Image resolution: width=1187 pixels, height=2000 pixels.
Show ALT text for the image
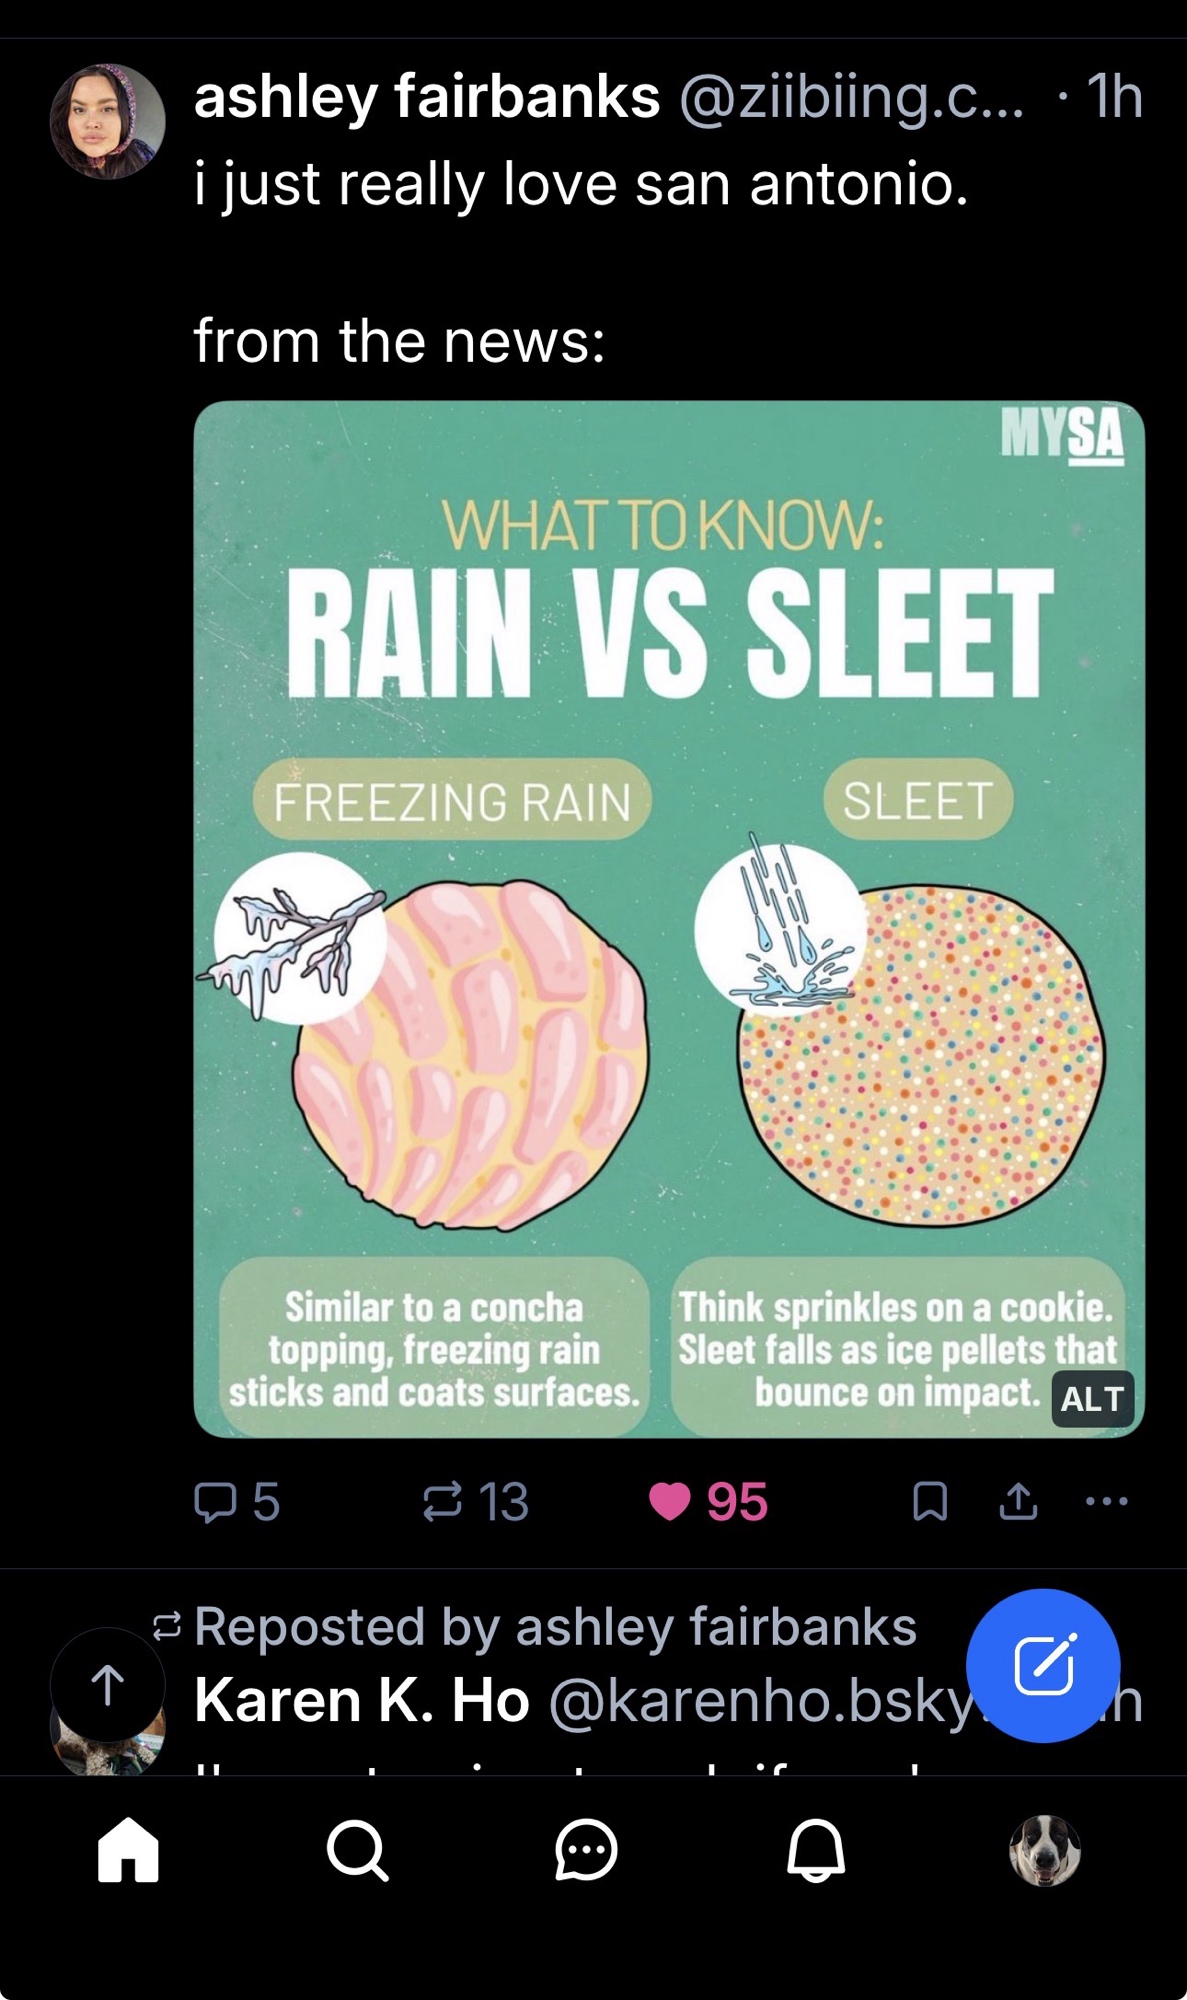(x=1092, y=1398)
